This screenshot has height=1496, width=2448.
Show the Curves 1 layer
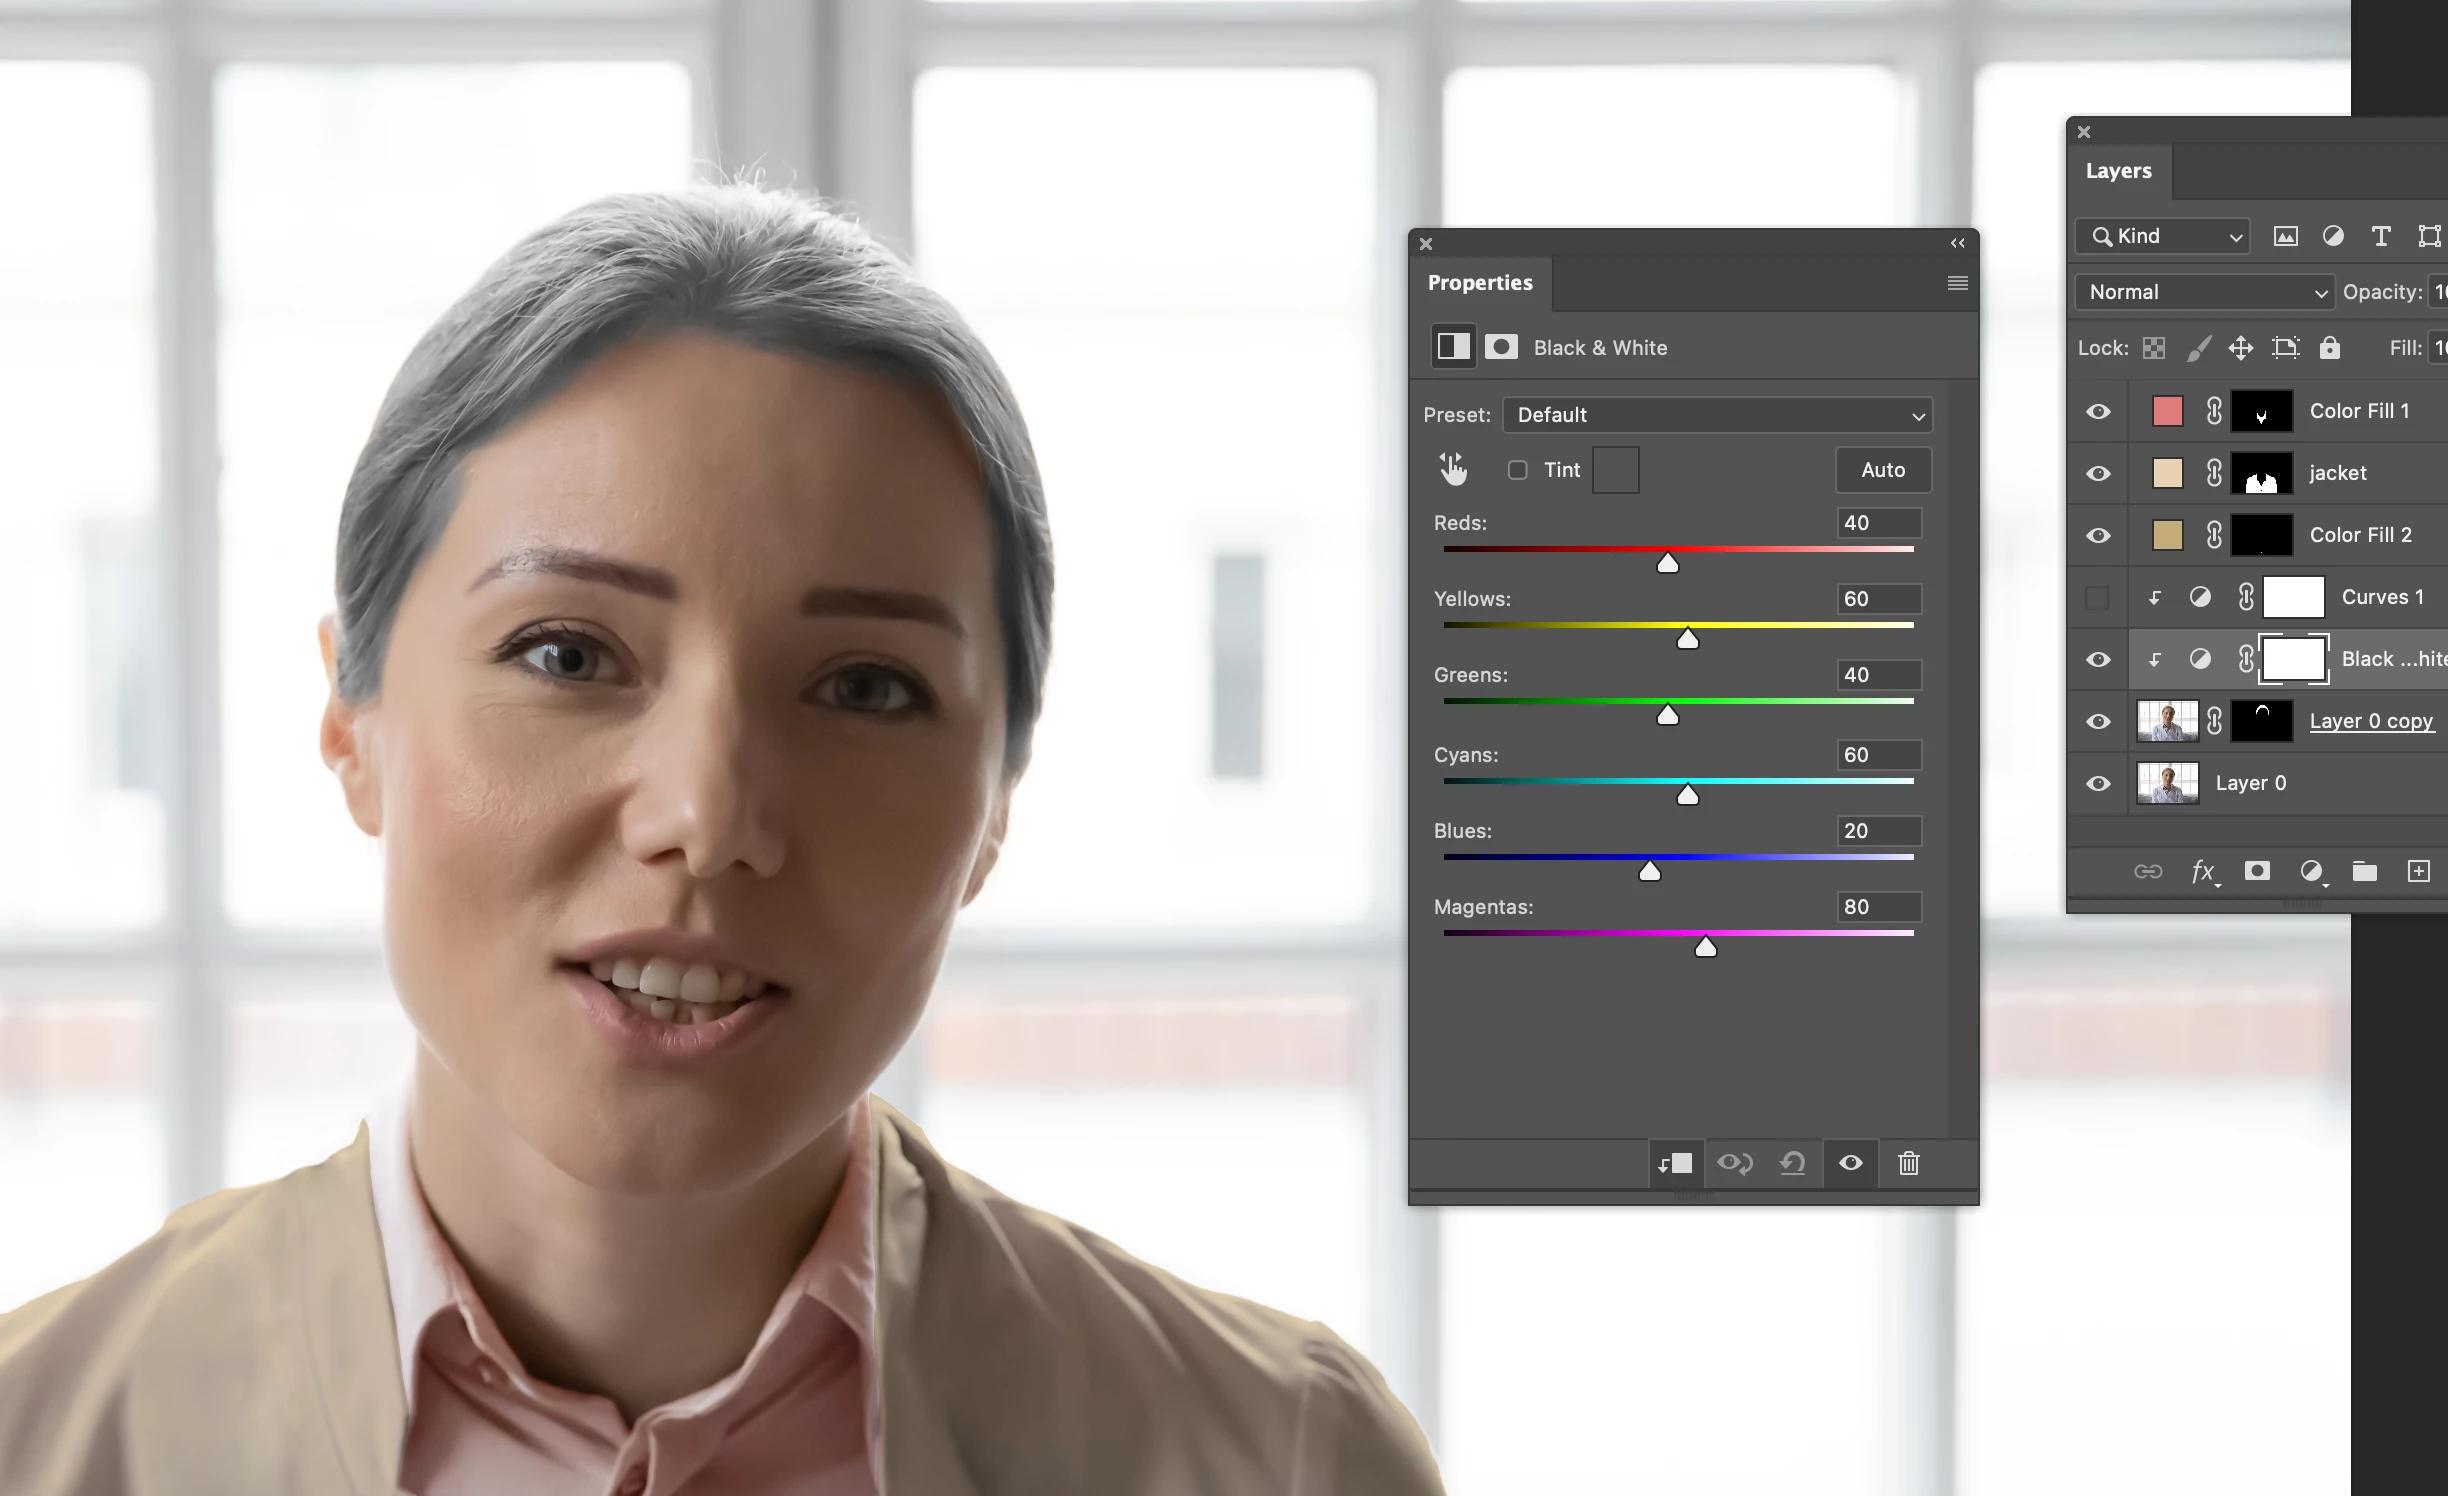[x=2098, y=597]
